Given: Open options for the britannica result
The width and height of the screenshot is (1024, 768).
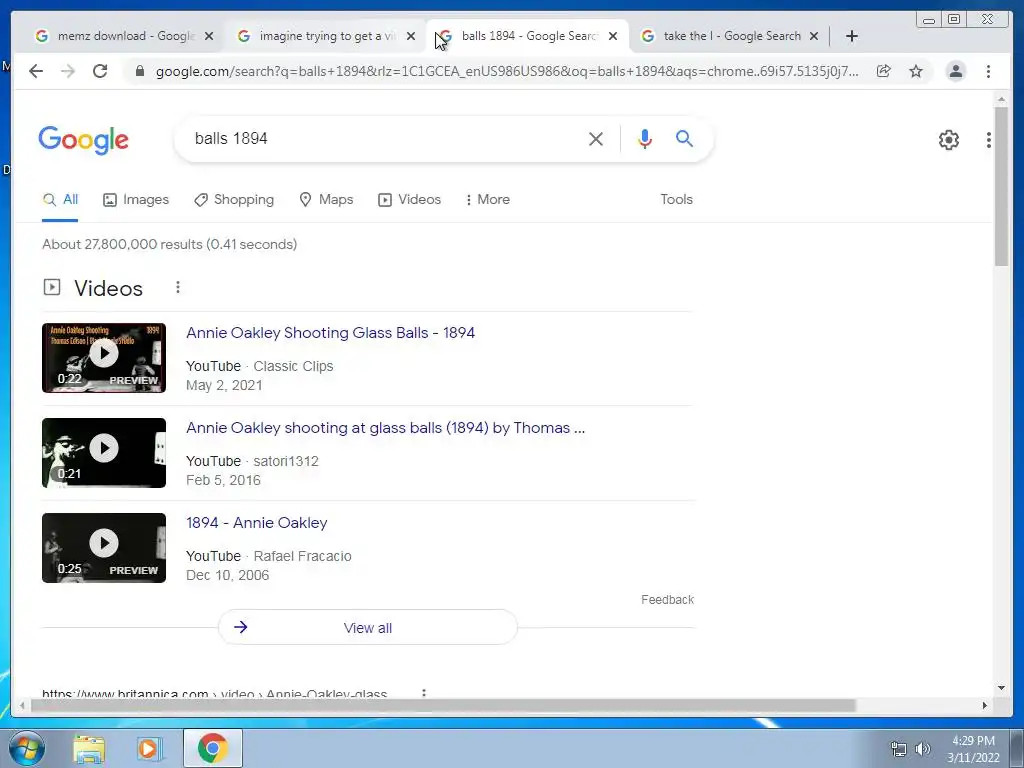Looking at the screenshot, I should point(424,693).
